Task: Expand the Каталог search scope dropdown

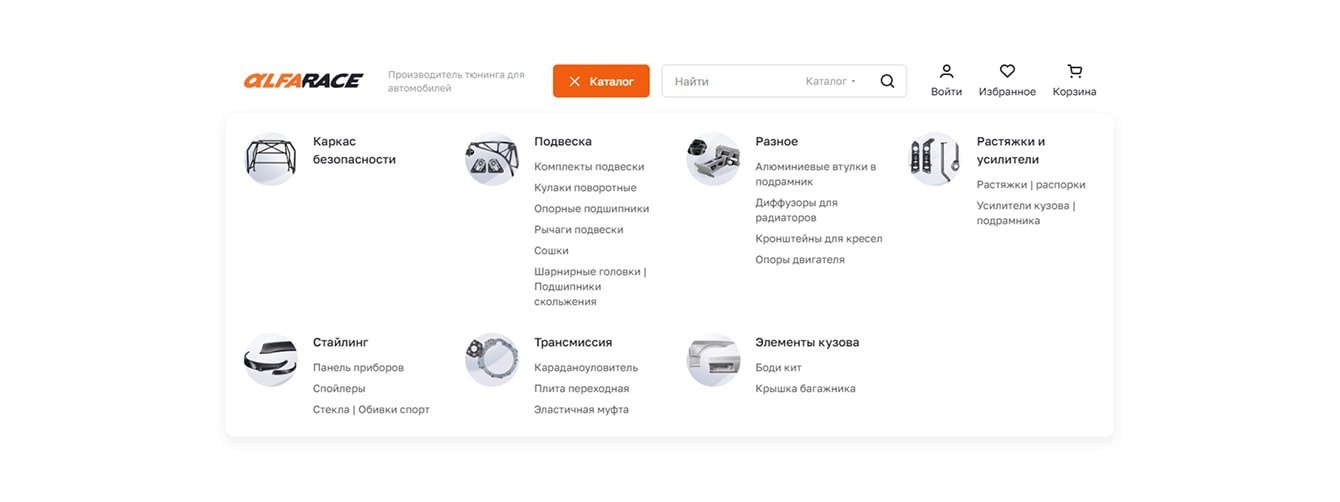Action: pyautogui.click(x=831, y=81)
